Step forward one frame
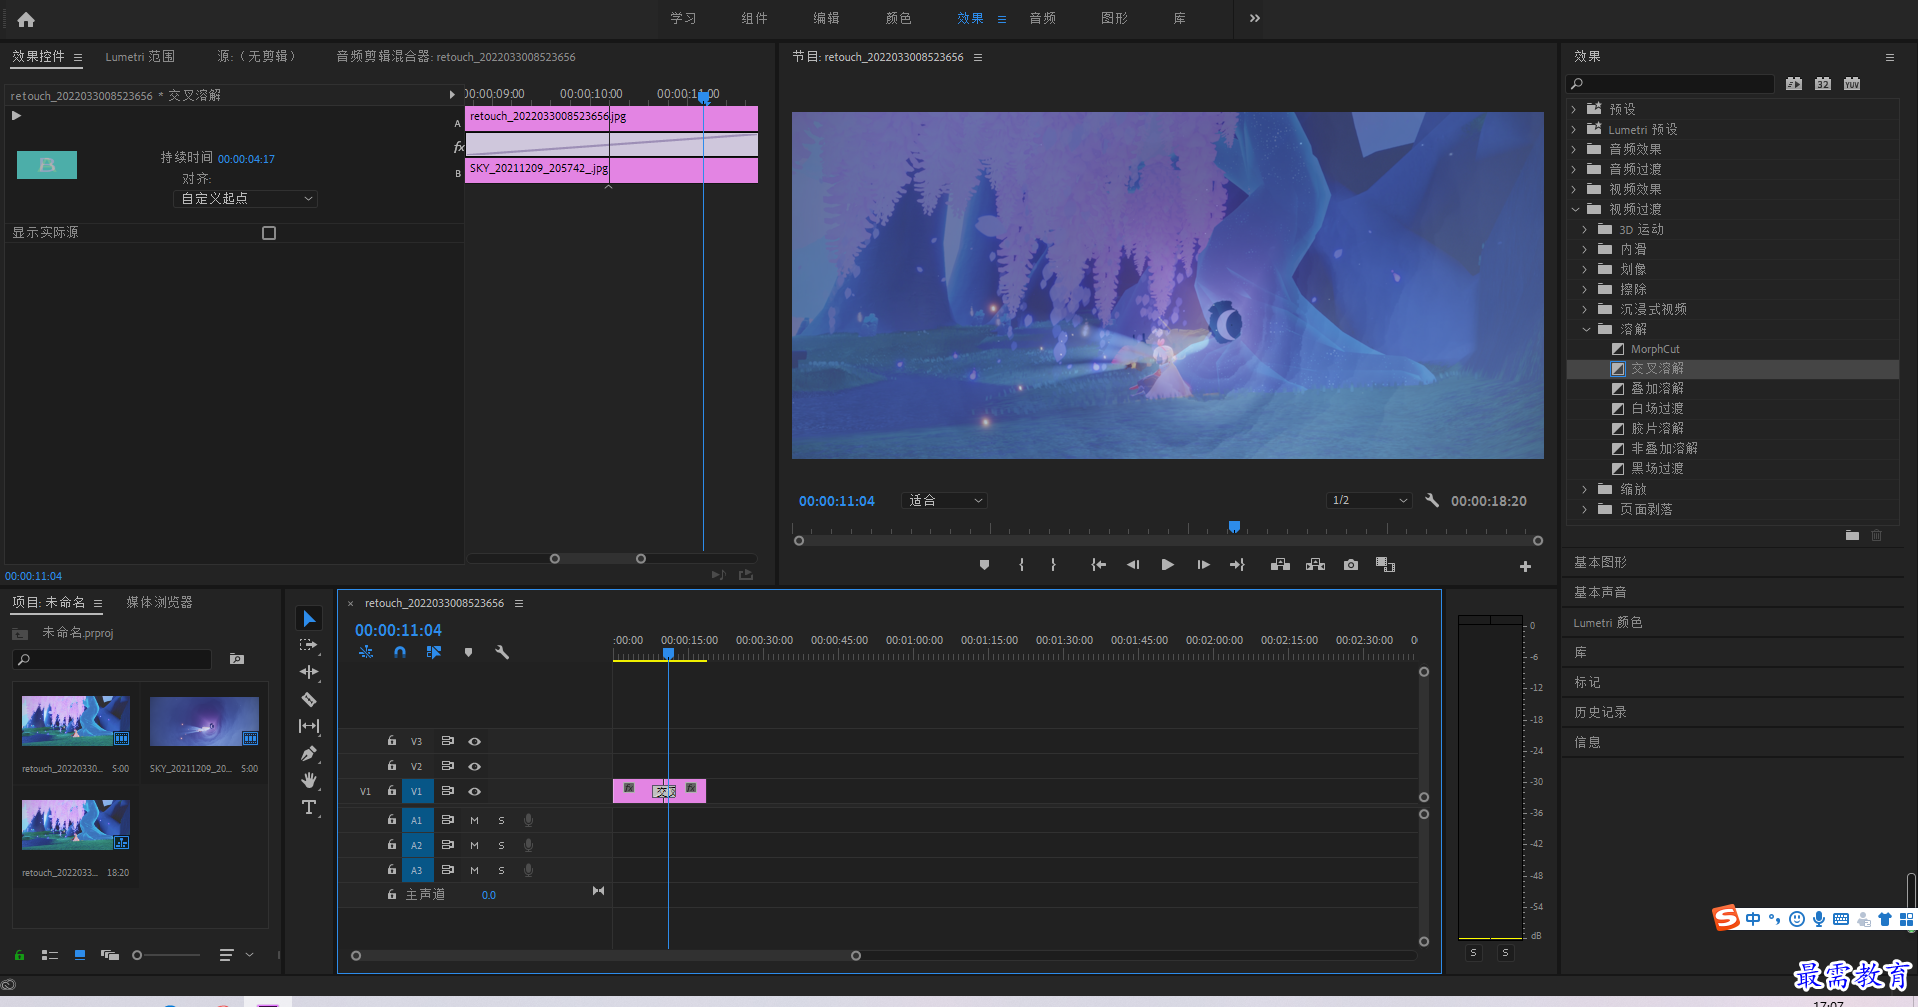This screenshot has width=1918, height=1007. (1203, 565)
